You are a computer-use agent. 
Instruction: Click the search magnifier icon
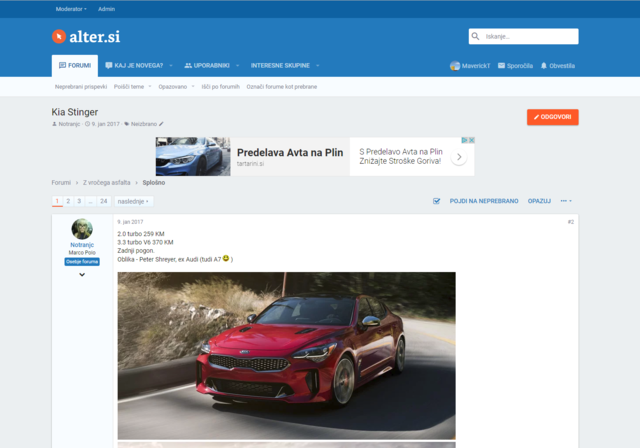tap(476, 36)
